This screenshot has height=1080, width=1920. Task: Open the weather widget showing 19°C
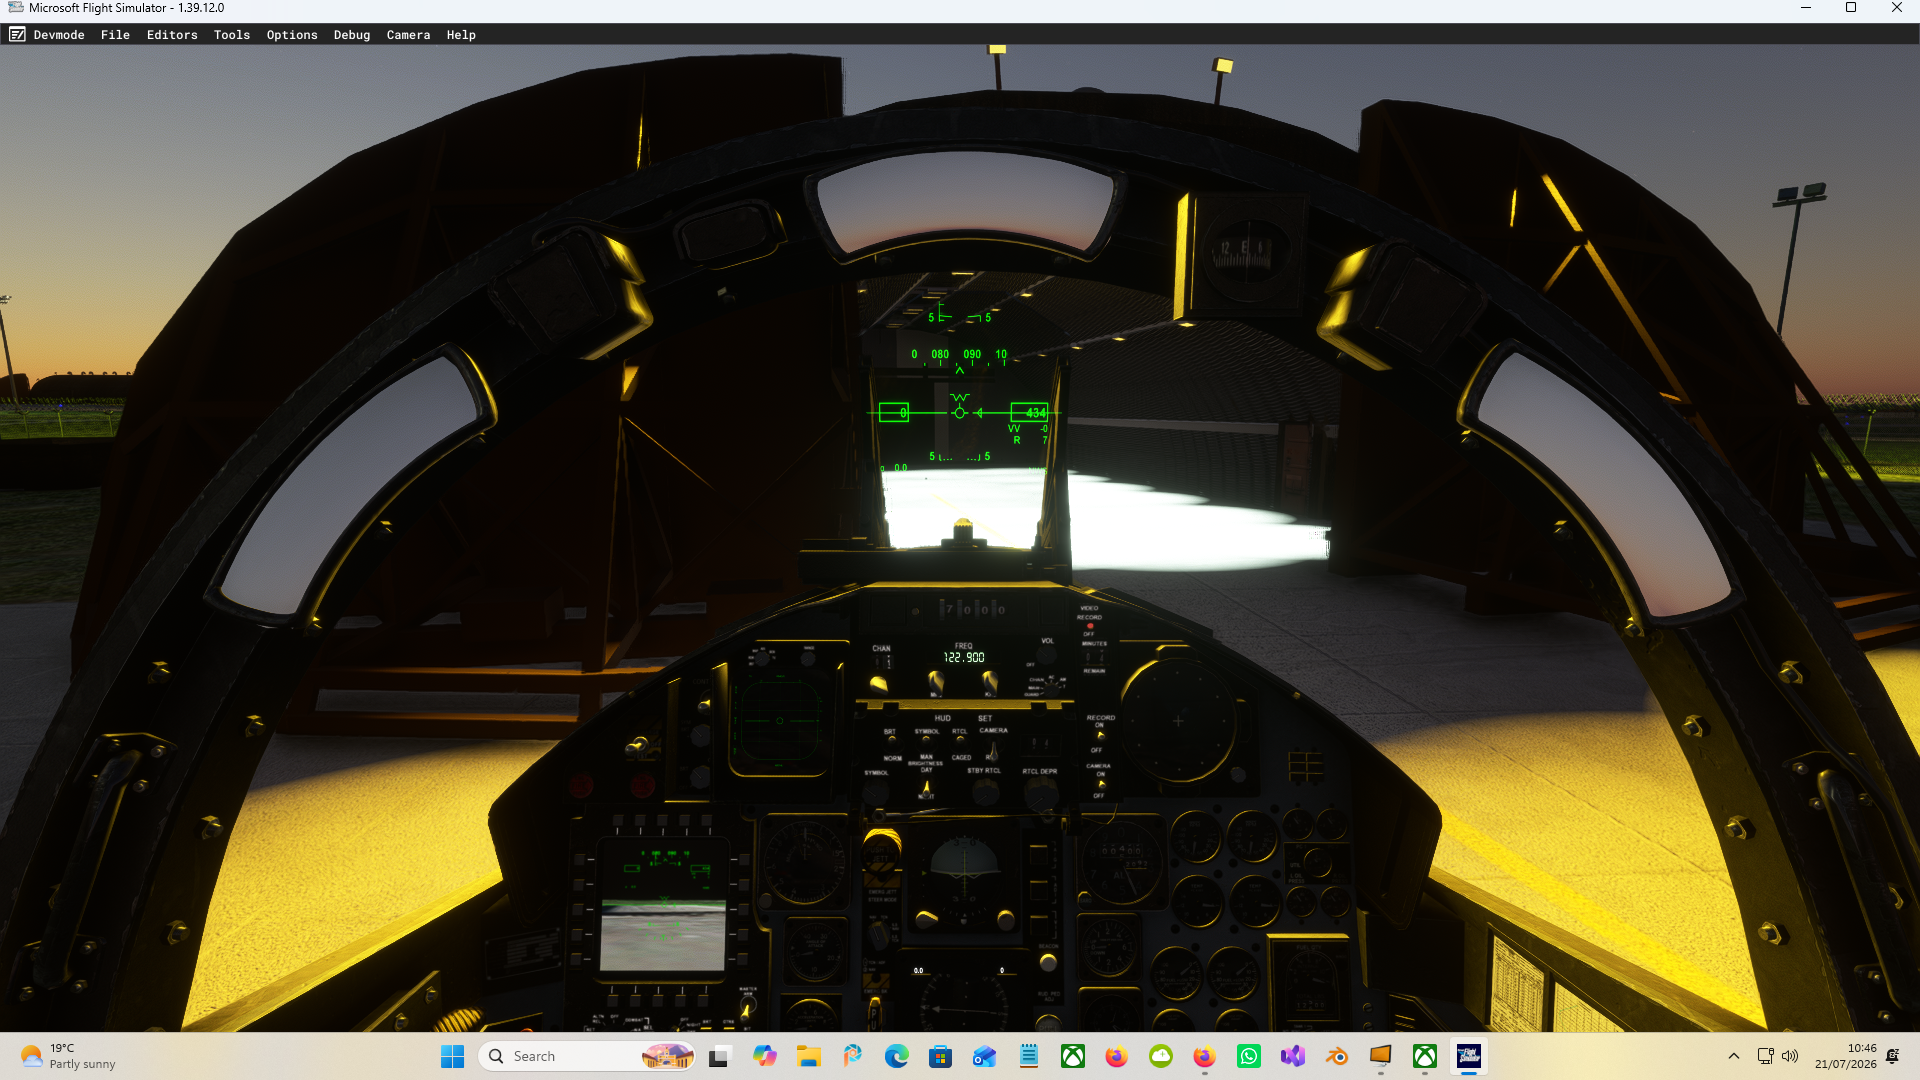[68, 1056]
